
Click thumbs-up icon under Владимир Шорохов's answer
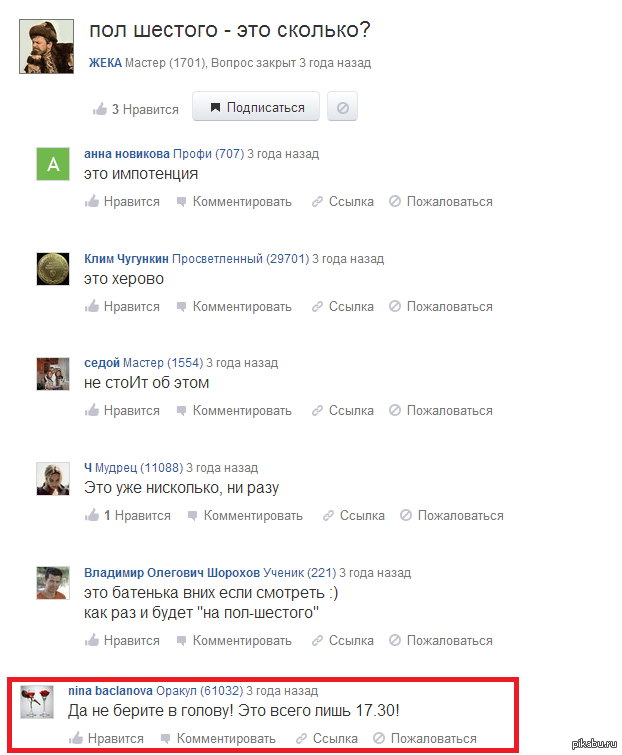[92, 640]
